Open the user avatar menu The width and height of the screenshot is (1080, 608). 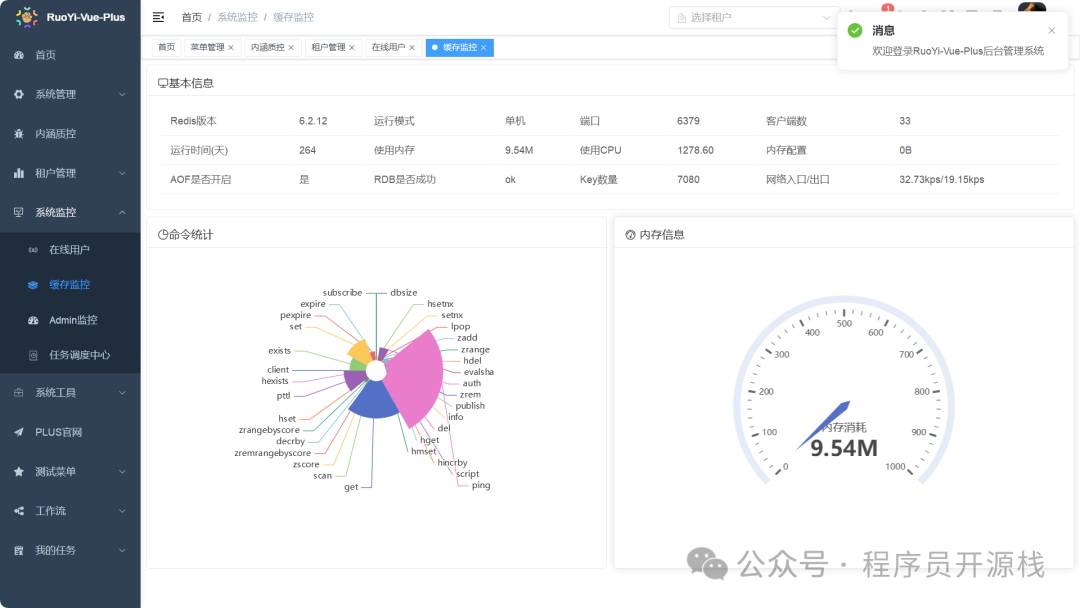coord(1032,10)
